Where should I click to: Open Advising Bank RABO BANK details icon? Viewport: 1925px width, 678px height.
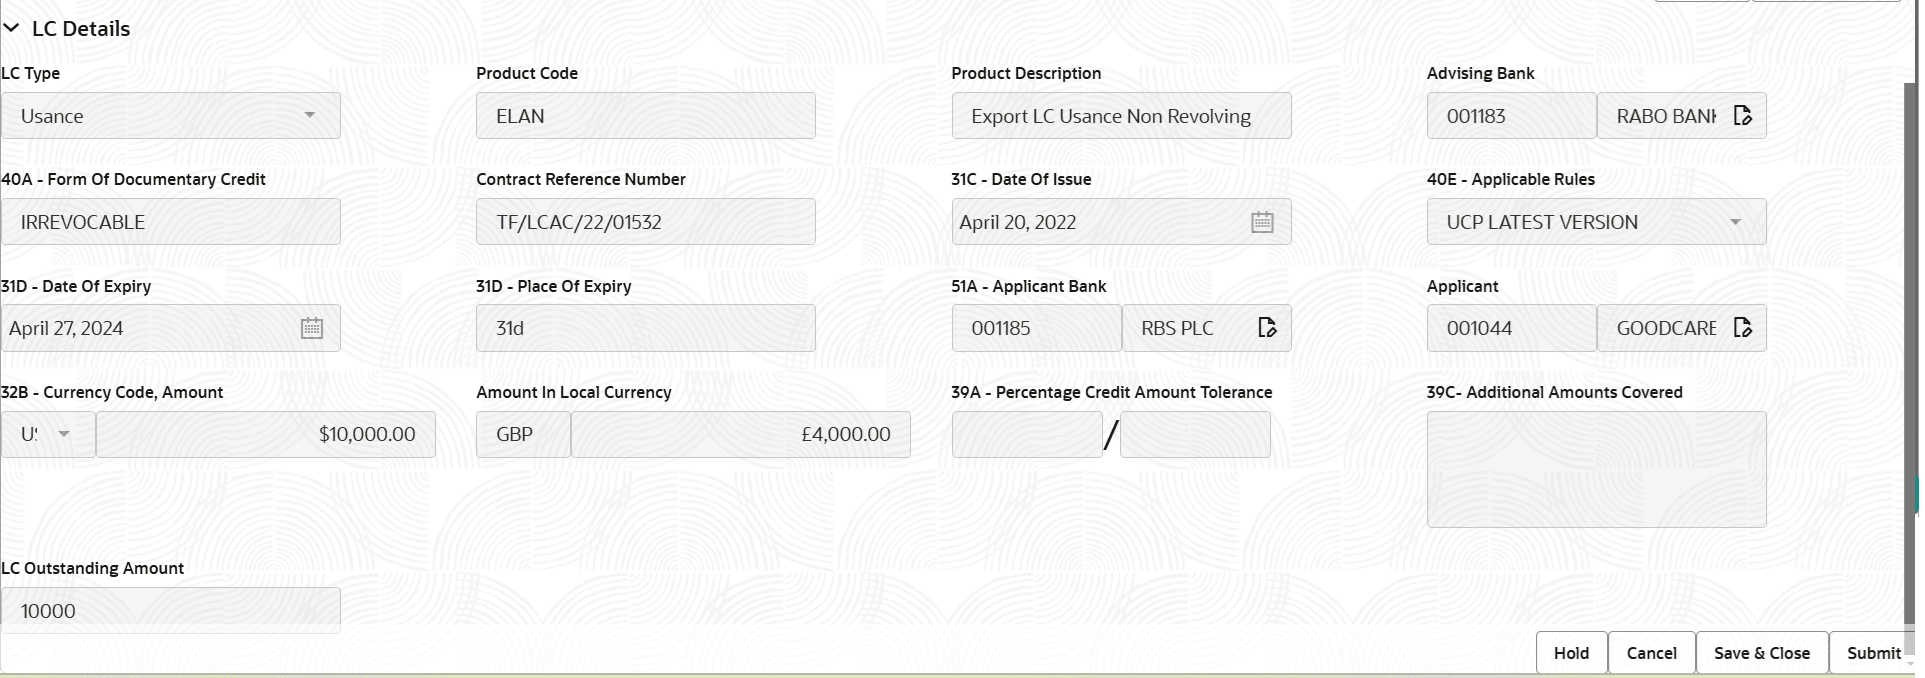[1742, 116]
